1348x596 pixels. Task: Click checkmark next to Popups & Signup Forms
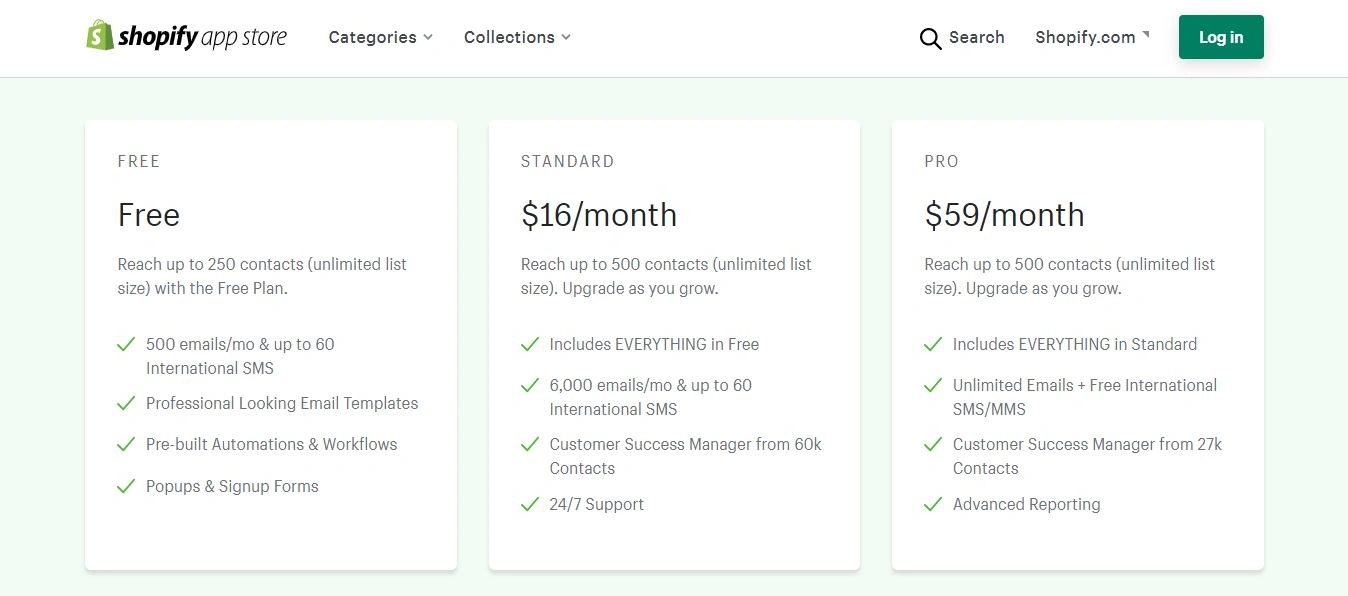(x=126, y=487)
